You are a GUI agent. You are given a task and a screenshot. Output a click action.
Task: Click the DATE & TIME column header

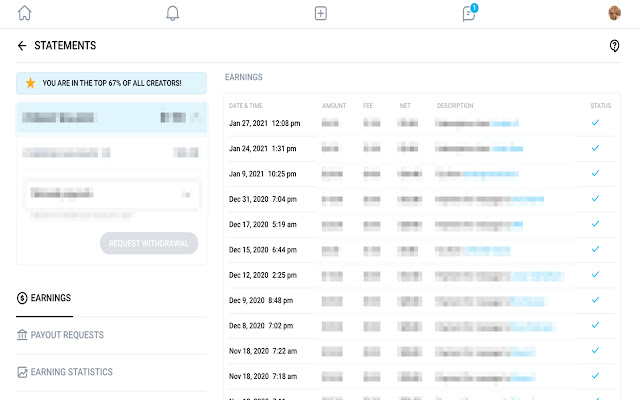[x=246, y=106]
